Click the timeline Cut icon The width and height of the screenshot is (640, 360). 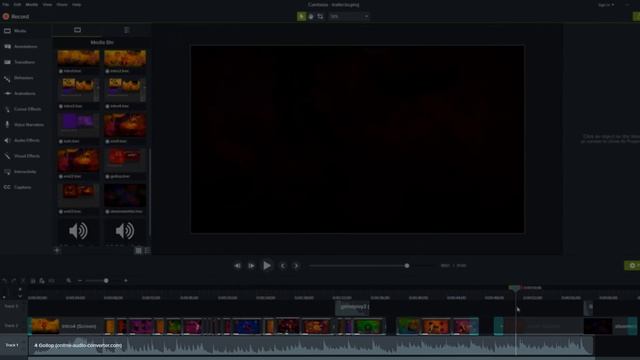23,281
